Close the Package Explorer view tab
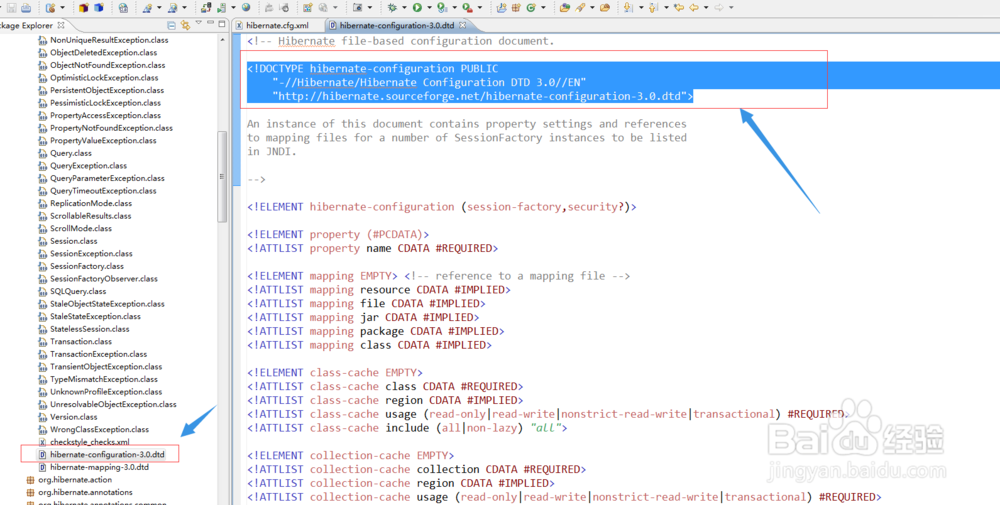 (61, 25)
